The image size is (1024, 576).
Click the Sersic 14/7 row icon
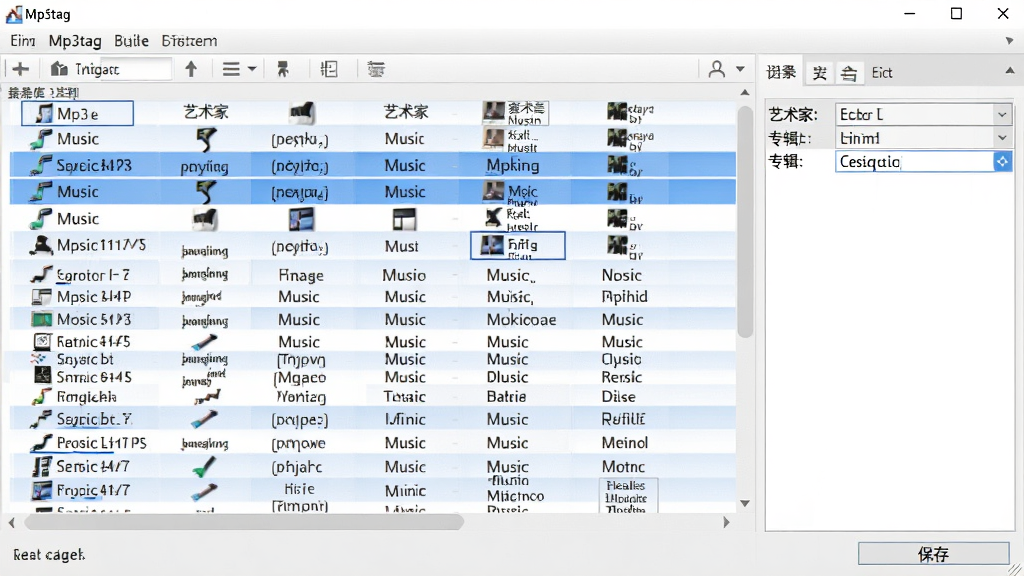click(42, 466)
